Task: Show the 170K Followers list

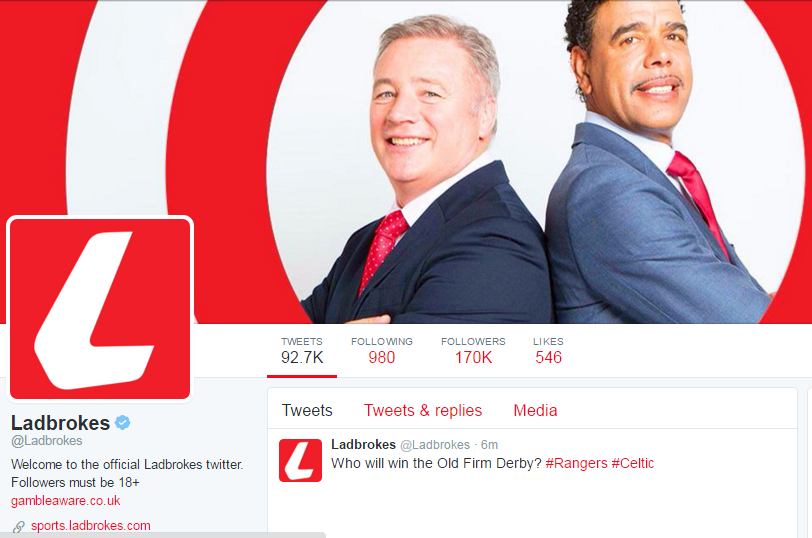Action: coord(473,351)
